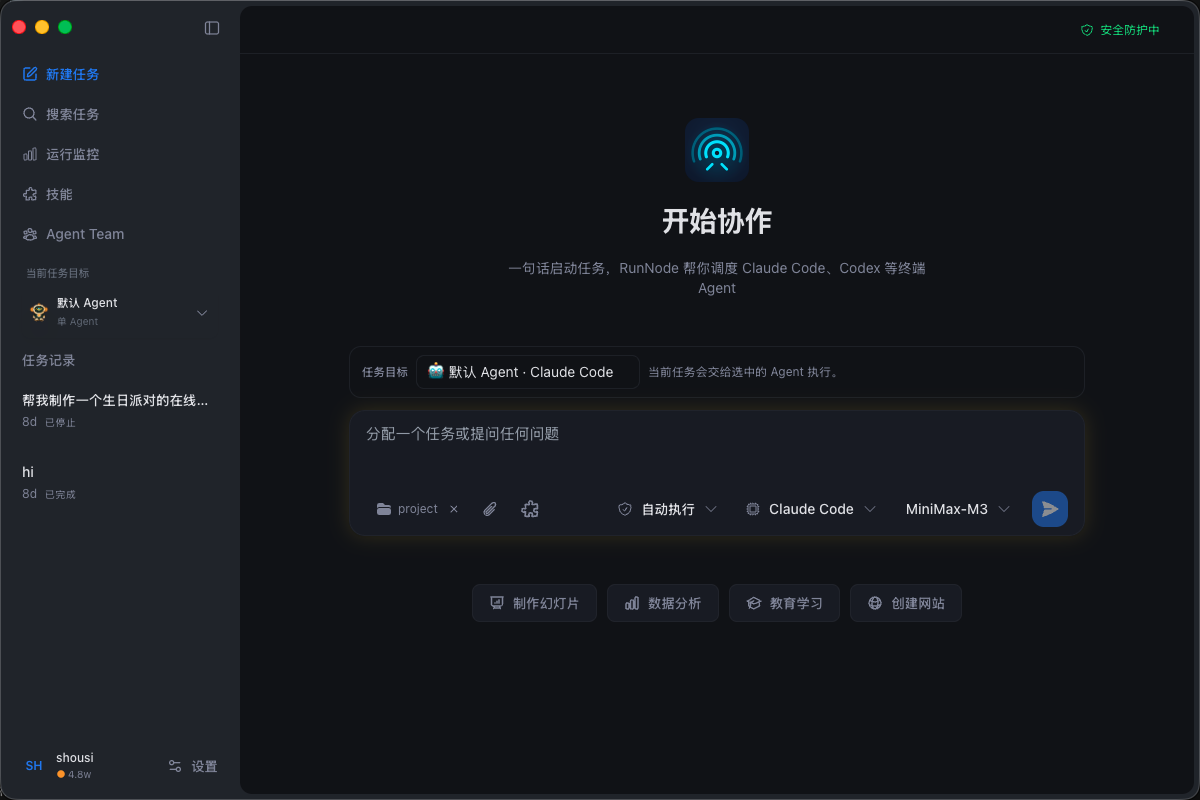Click the 当前任务目标 label

(58, 273)
